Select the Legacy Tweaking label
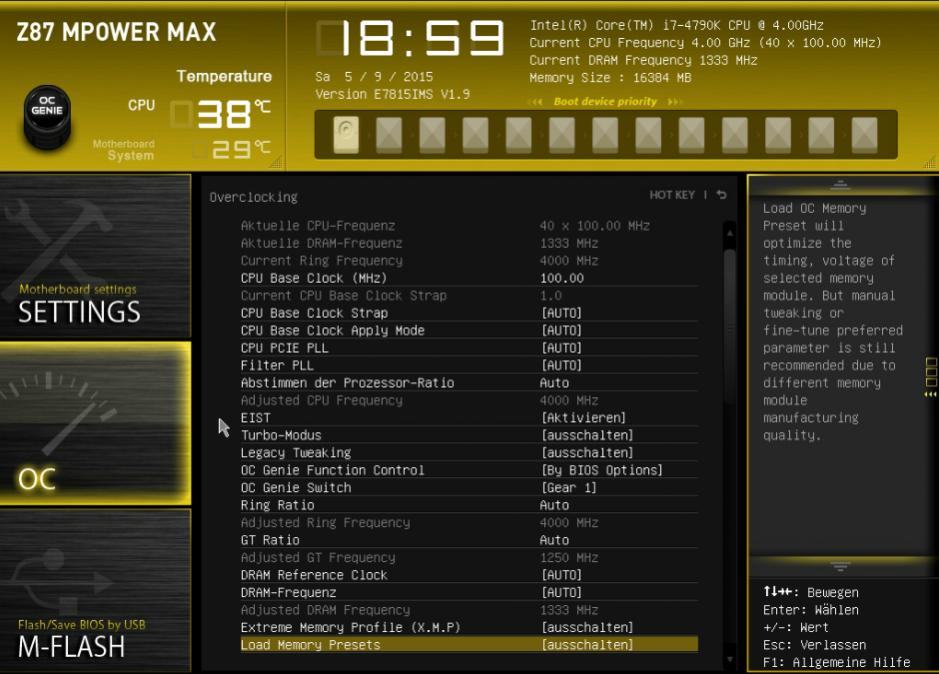939x674 pixels. click(296, 452)
